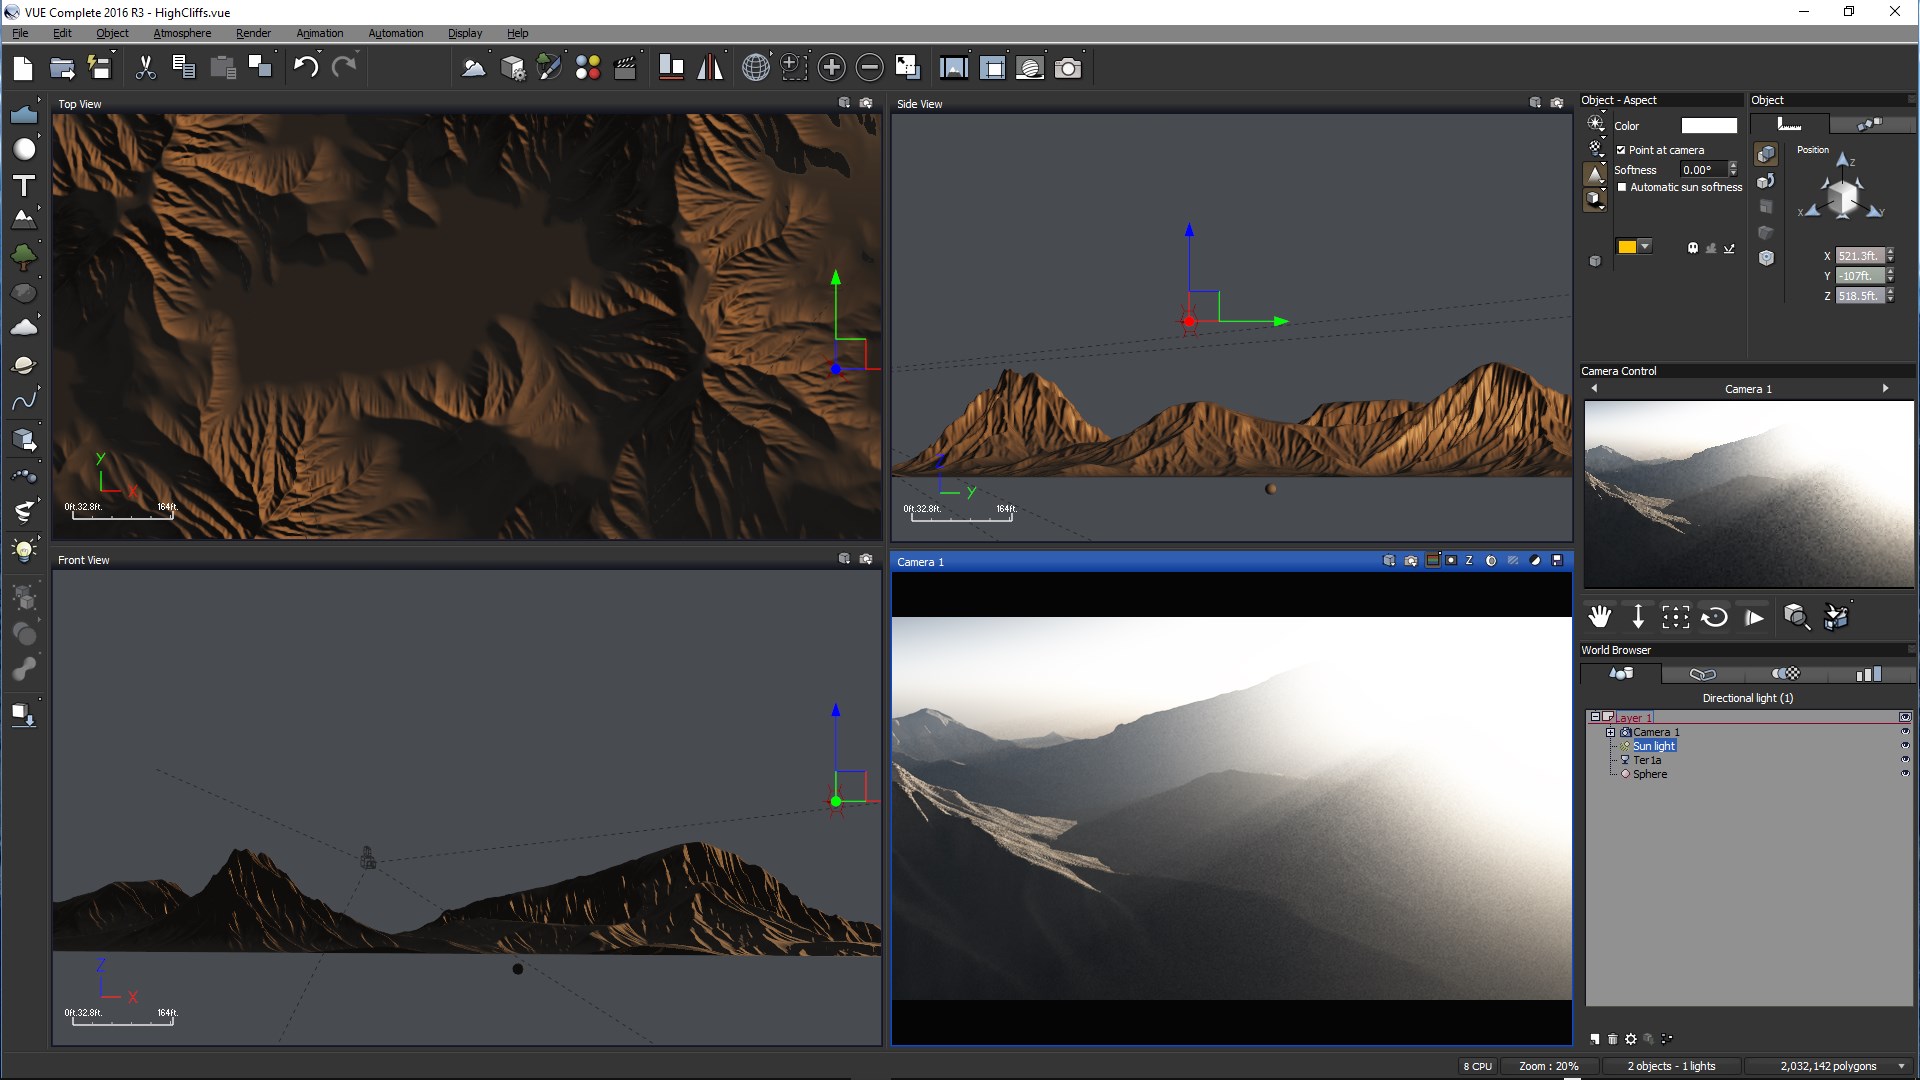Expand the Camera 1 tree node

pos(1610,732)
